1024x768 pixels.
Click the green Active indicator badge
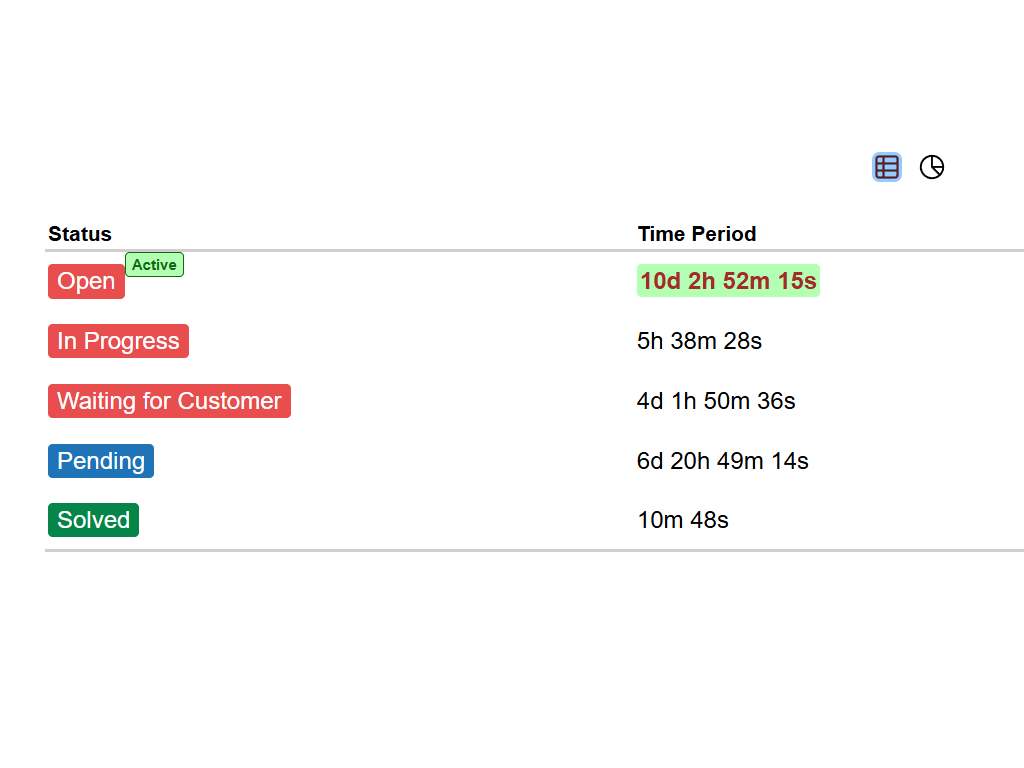point(154,265)
